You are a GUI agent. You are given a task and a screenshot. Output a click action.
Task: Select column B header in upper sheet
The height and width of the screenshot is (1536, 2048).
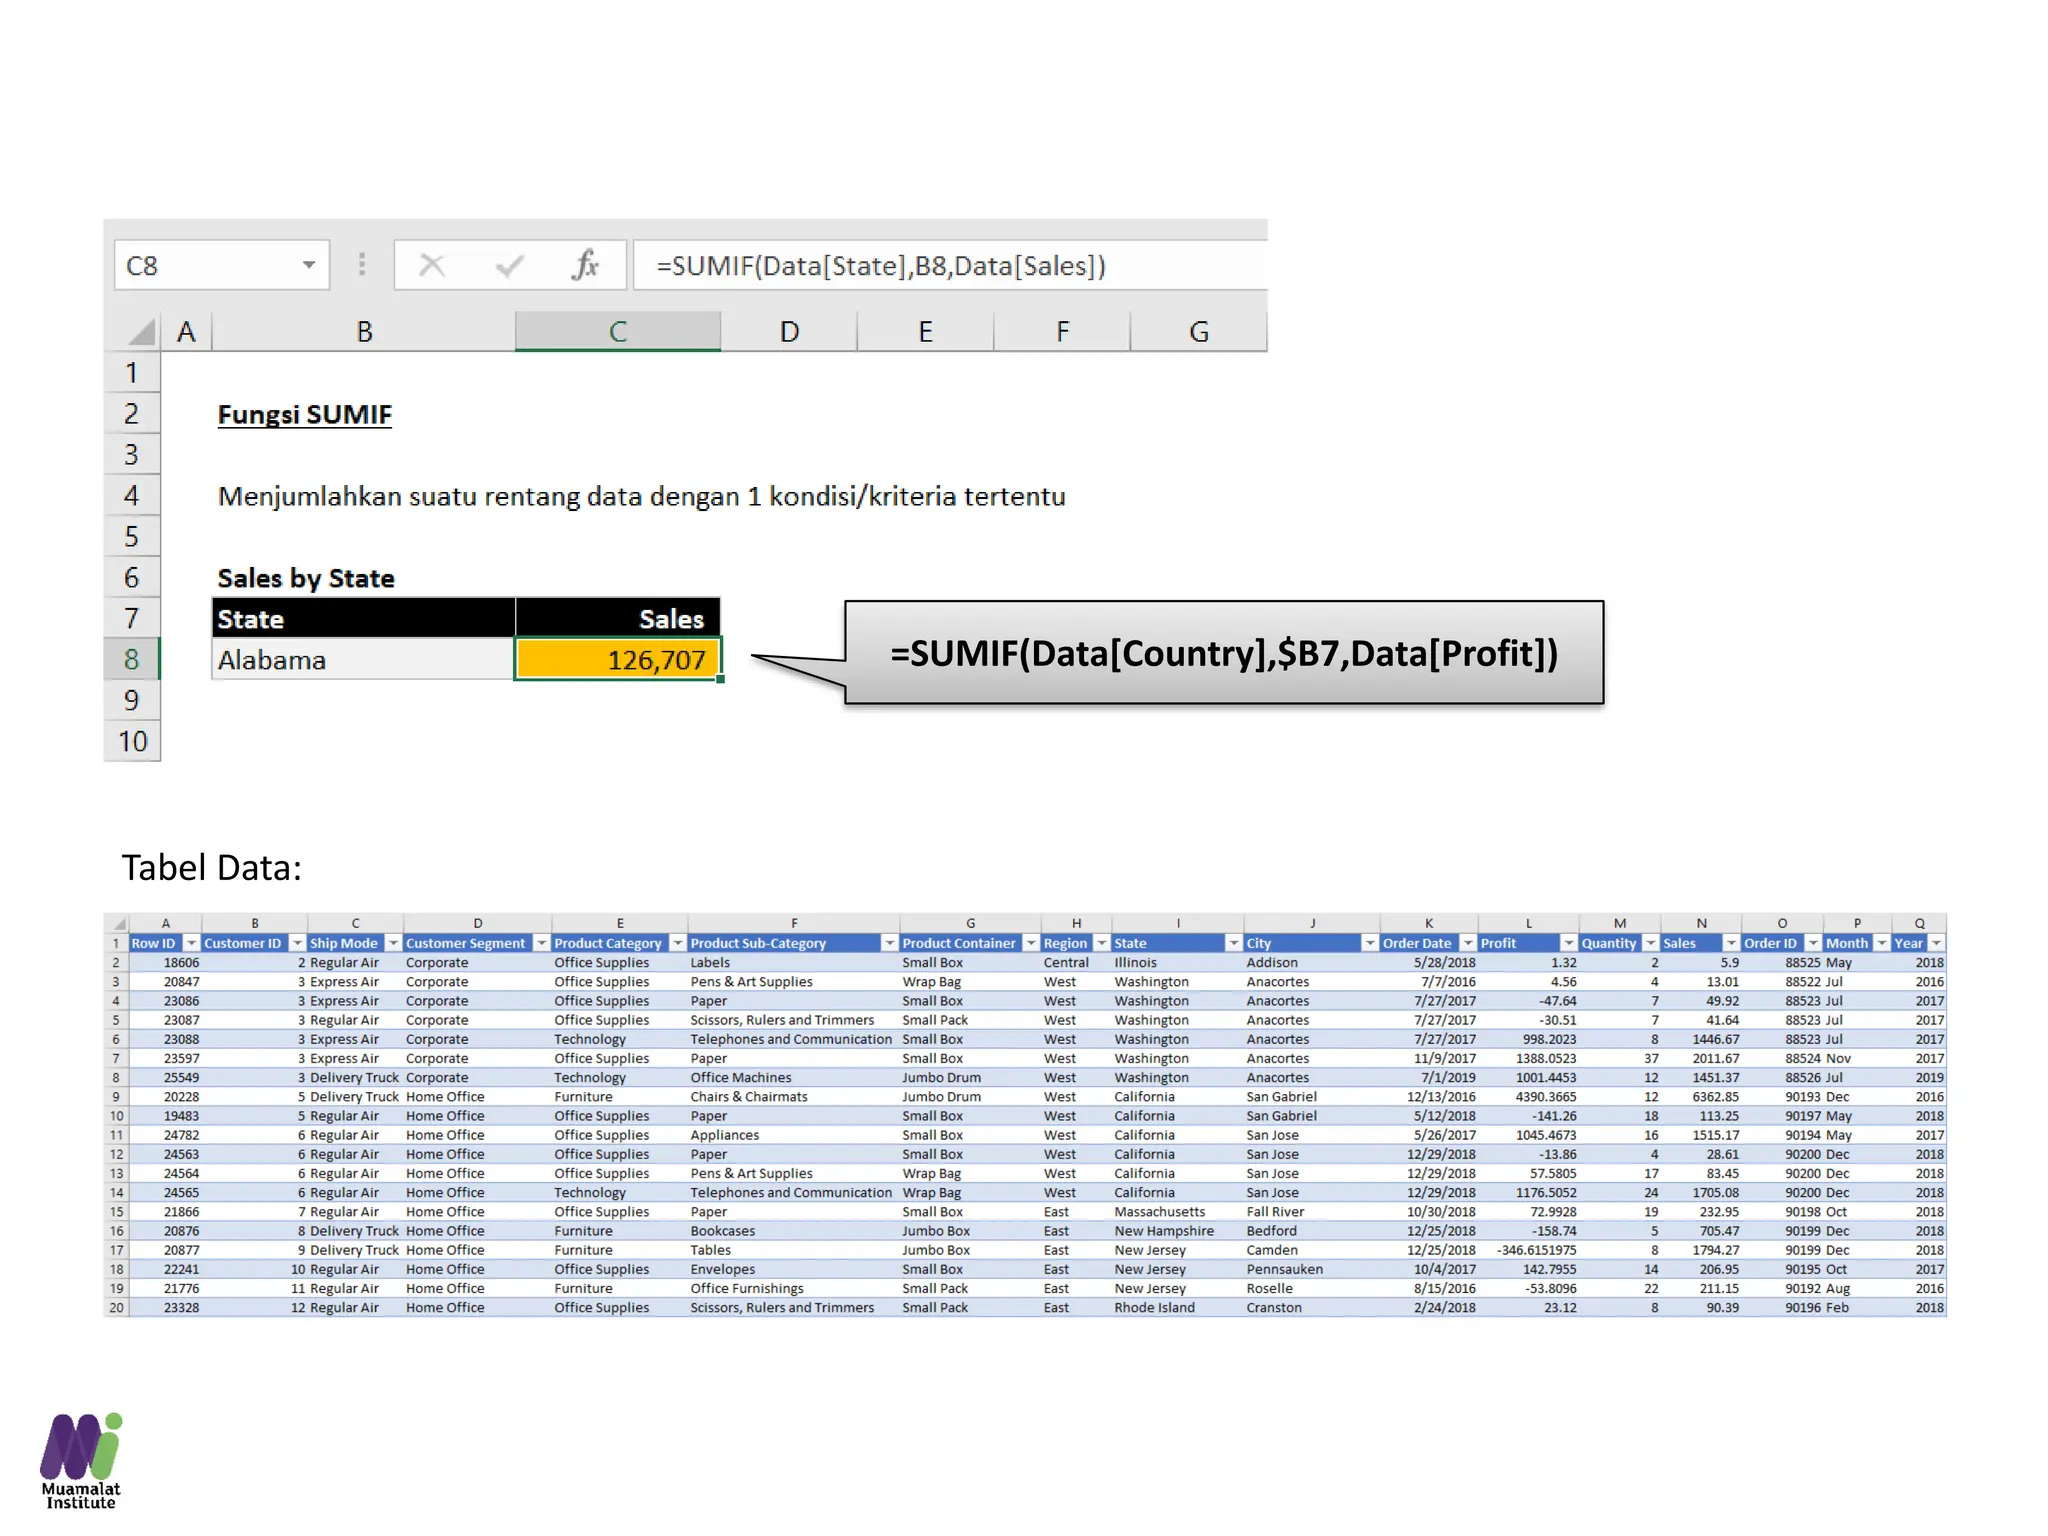pos(364,332)
